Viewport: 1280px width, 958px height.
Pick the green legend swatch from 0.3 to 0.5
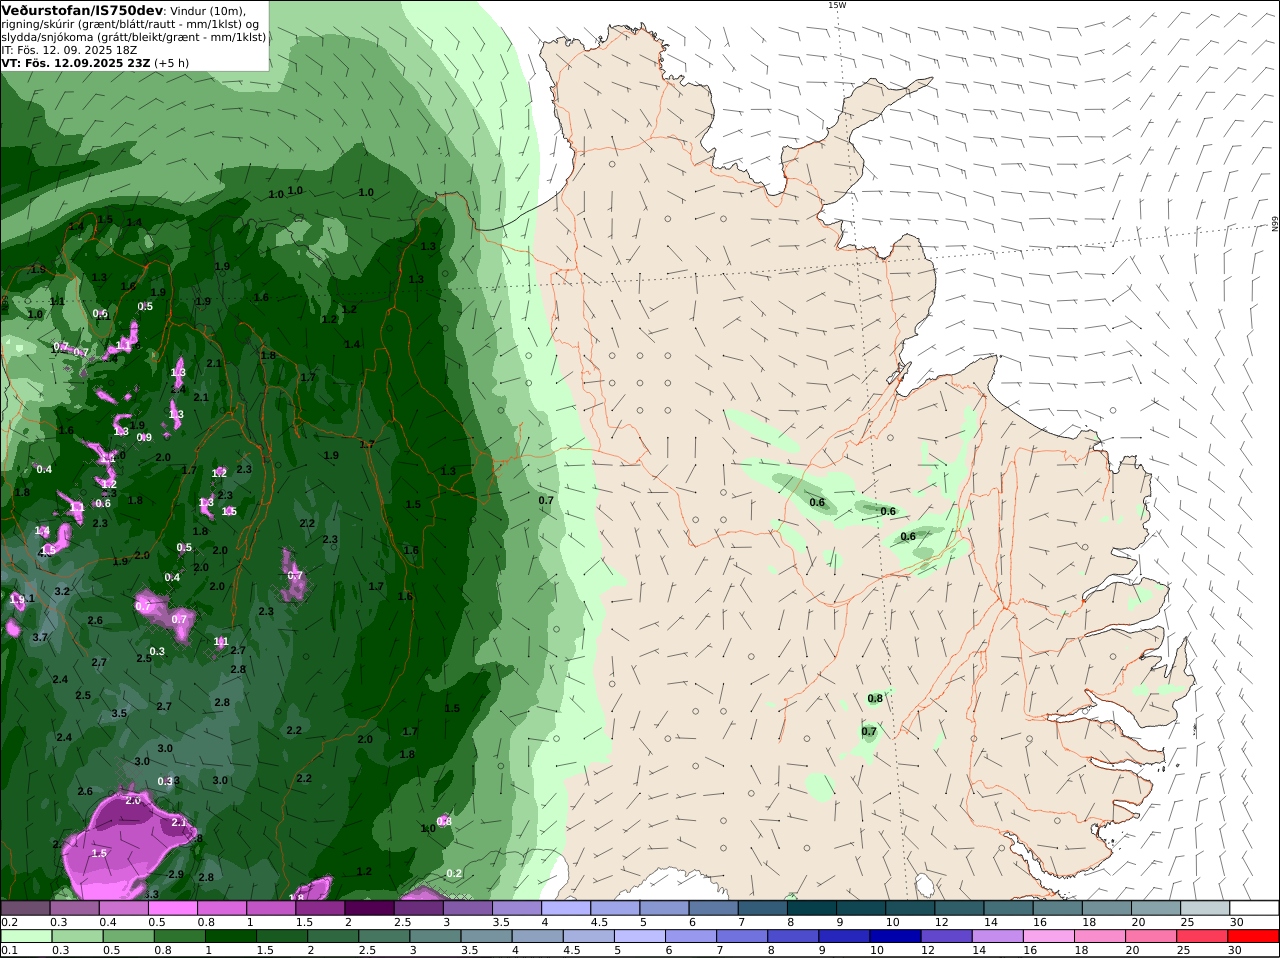pyautogui.click(x=76, y=936)
